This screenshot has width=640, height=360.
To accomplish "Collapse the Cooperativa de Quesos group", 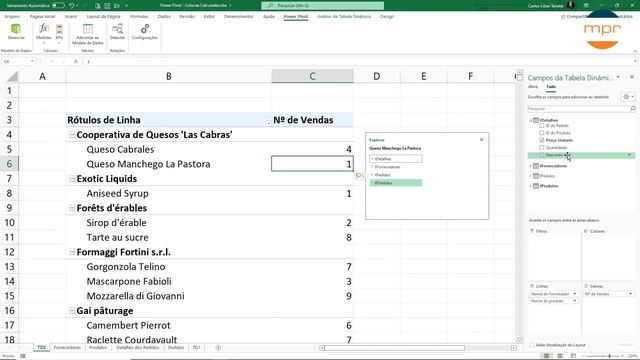I will pyautogui.click(x=72, y=135).
